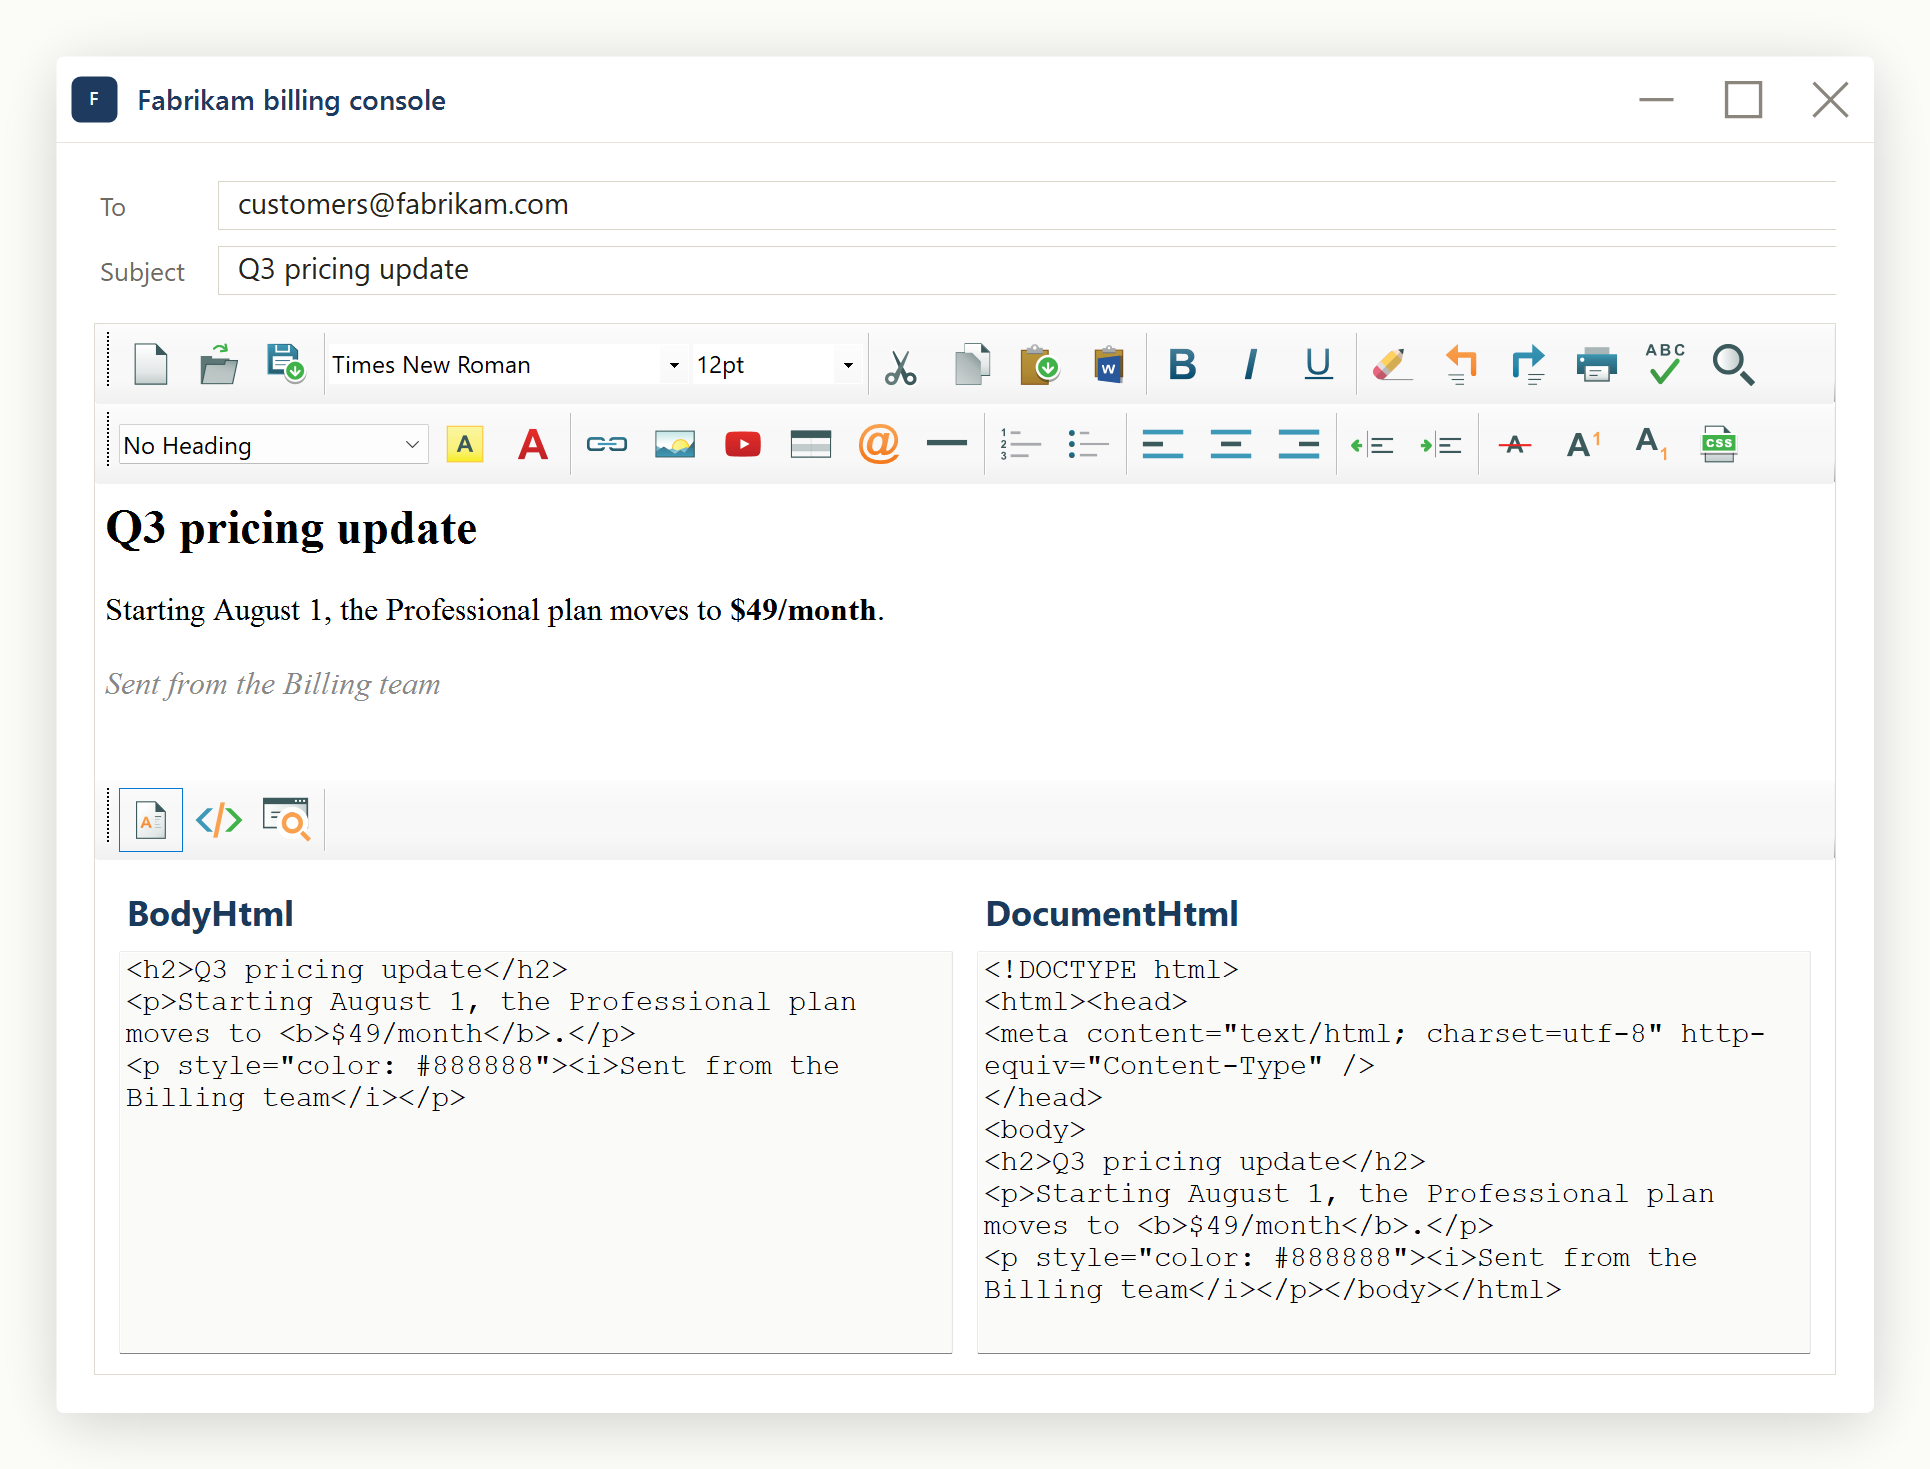1930x1469 pixels.
Task: Center align text
Action: [x=1231, y=445]
